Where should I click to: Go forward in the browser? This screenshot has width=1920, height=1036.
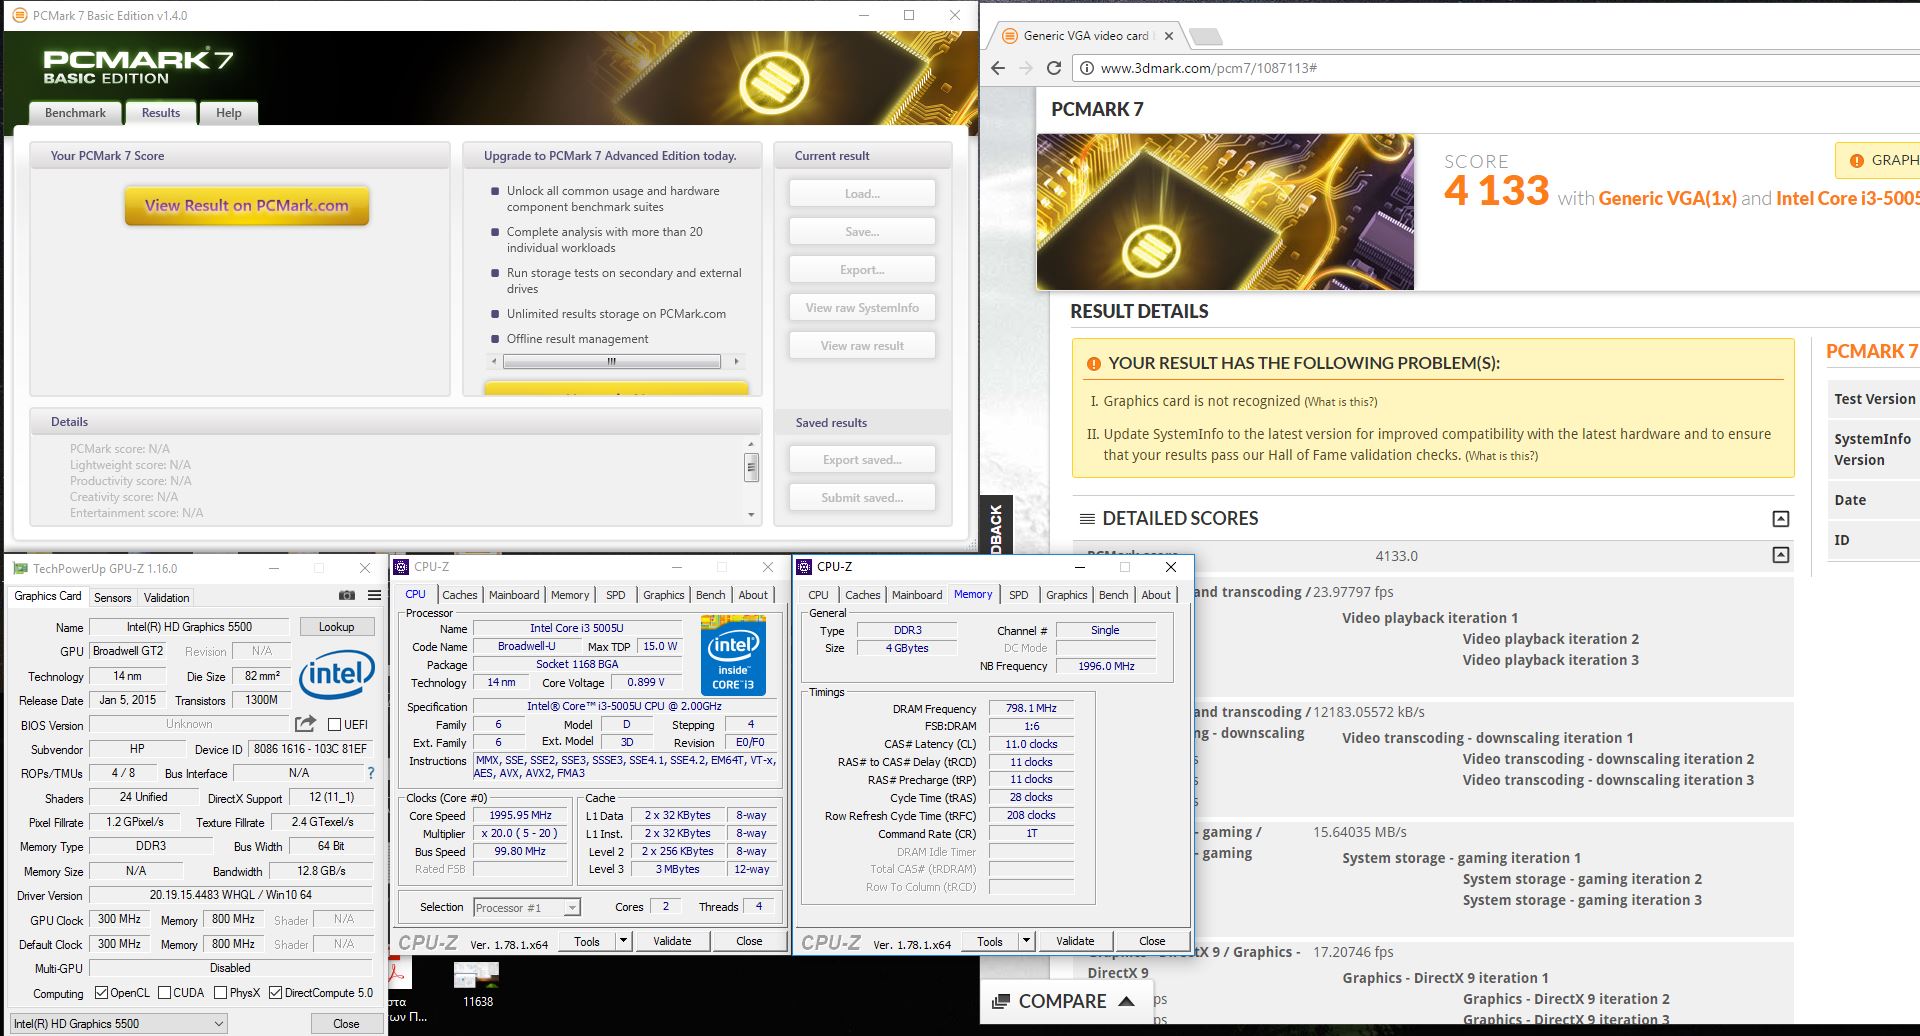coord(1025,68)
